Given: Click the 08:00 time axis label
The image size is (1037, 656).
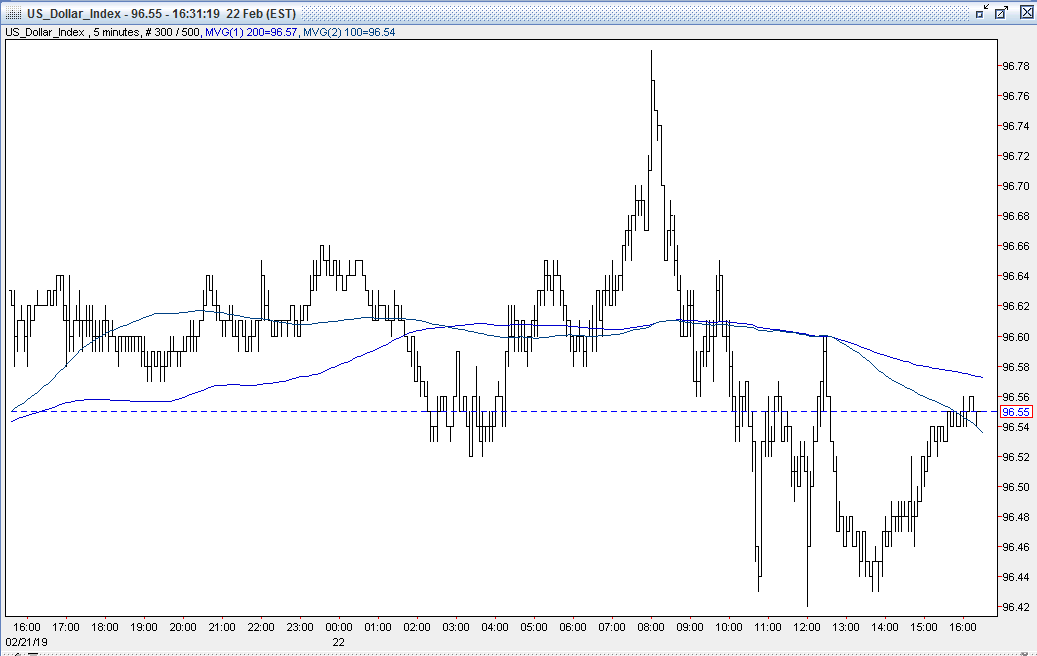Looking at the screenshot, I should (x=651, y=627).
